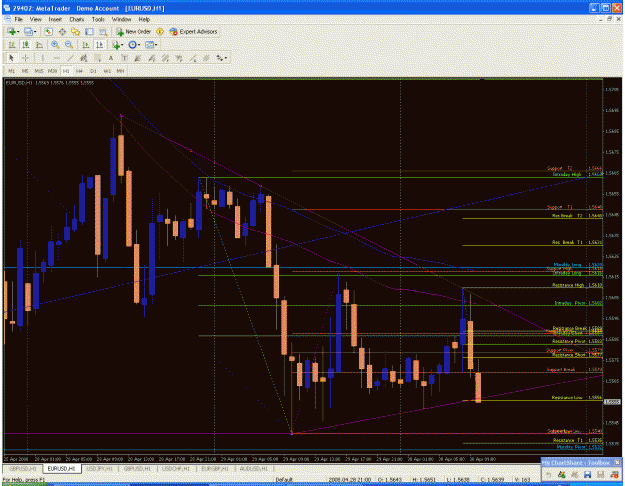
Task: Expand the New Chart dropdown arrow
Action: [18, 32]
